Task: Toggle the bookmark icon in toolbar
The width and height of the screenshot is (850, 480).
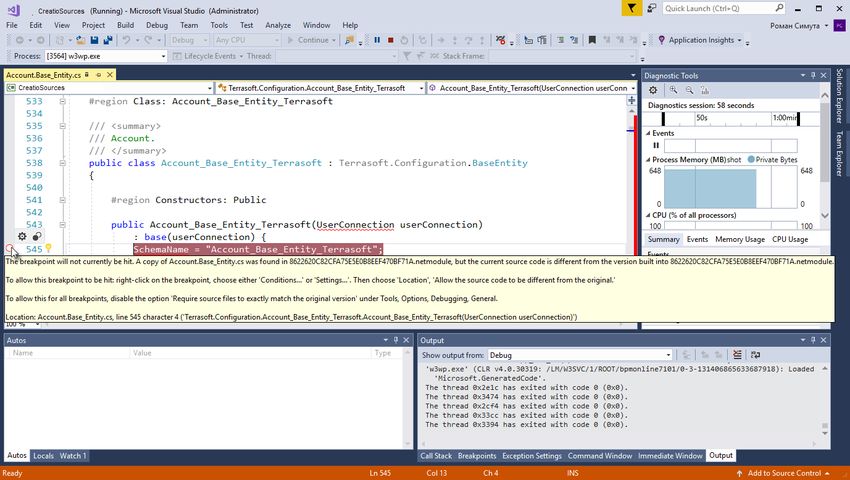Action: 592,40
